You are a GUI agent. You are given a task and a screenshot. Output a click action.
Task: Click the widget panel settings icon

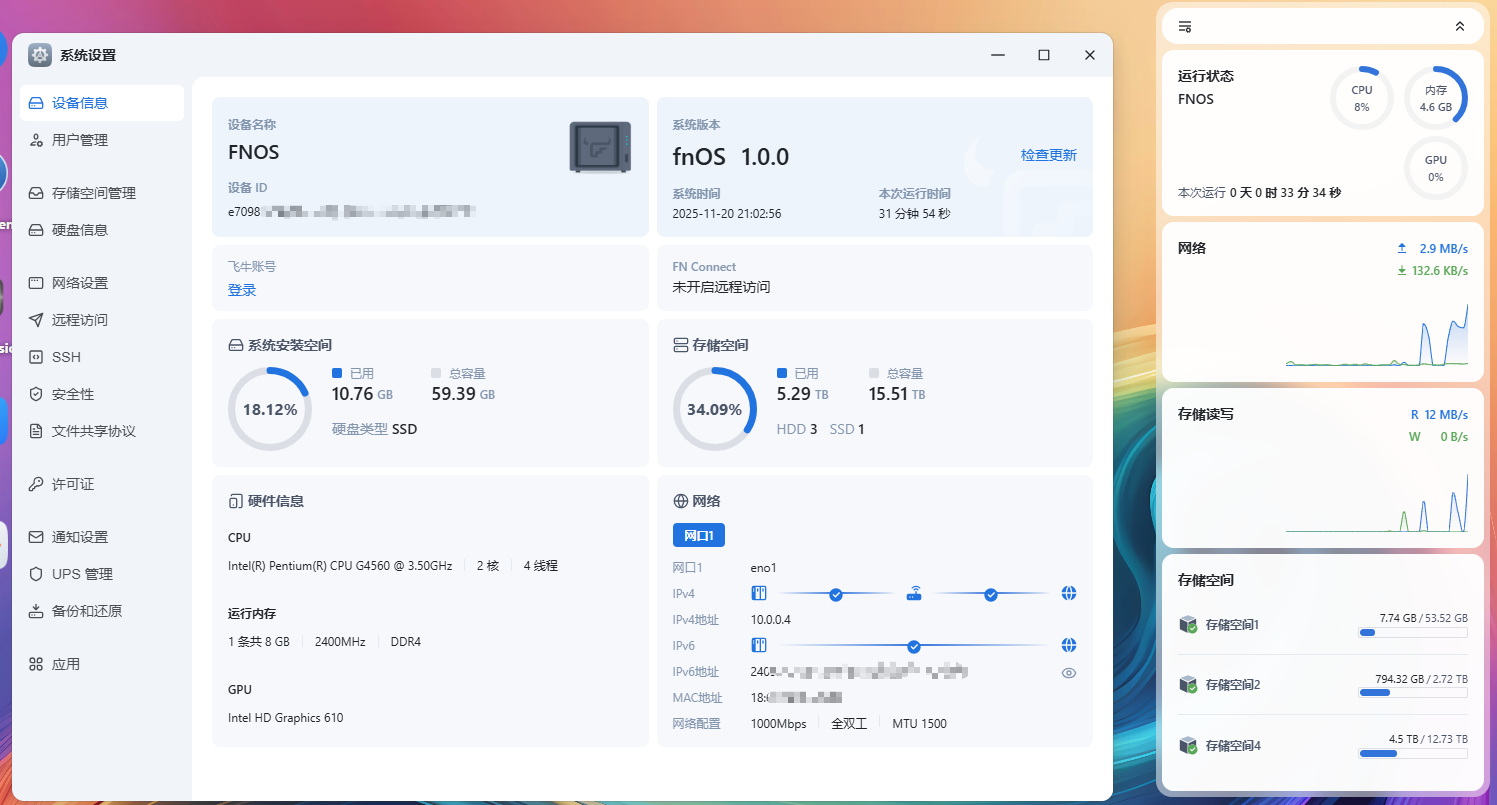[1185, 27]
